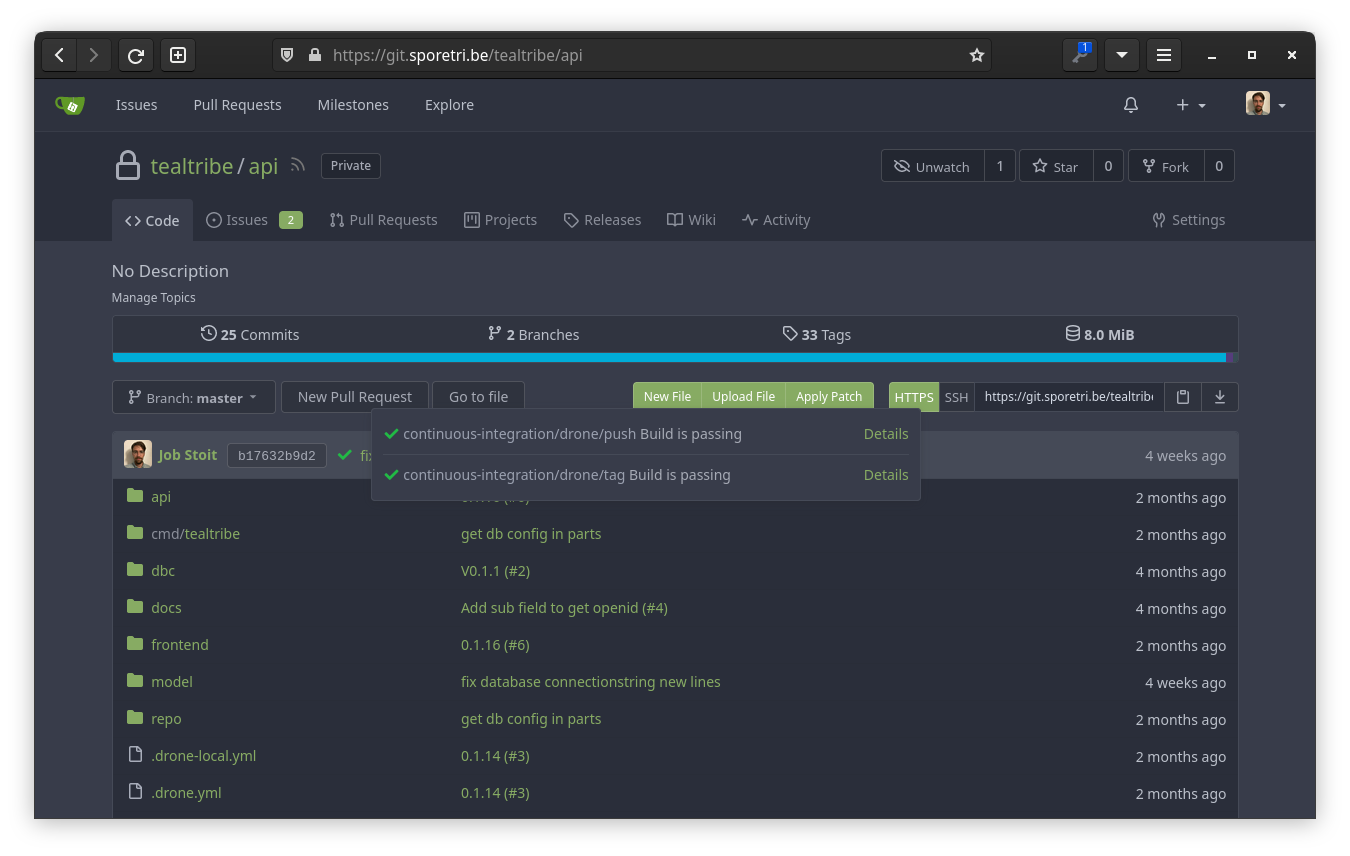Star the api repository
Viewport: 1350px width, 856px height.
pos(1055,166)
